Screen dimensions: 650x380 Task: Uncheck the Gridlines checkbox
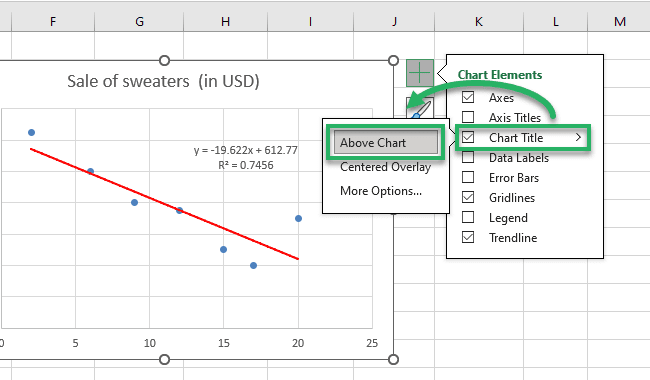pyautogui.click(x=468, y=197)
